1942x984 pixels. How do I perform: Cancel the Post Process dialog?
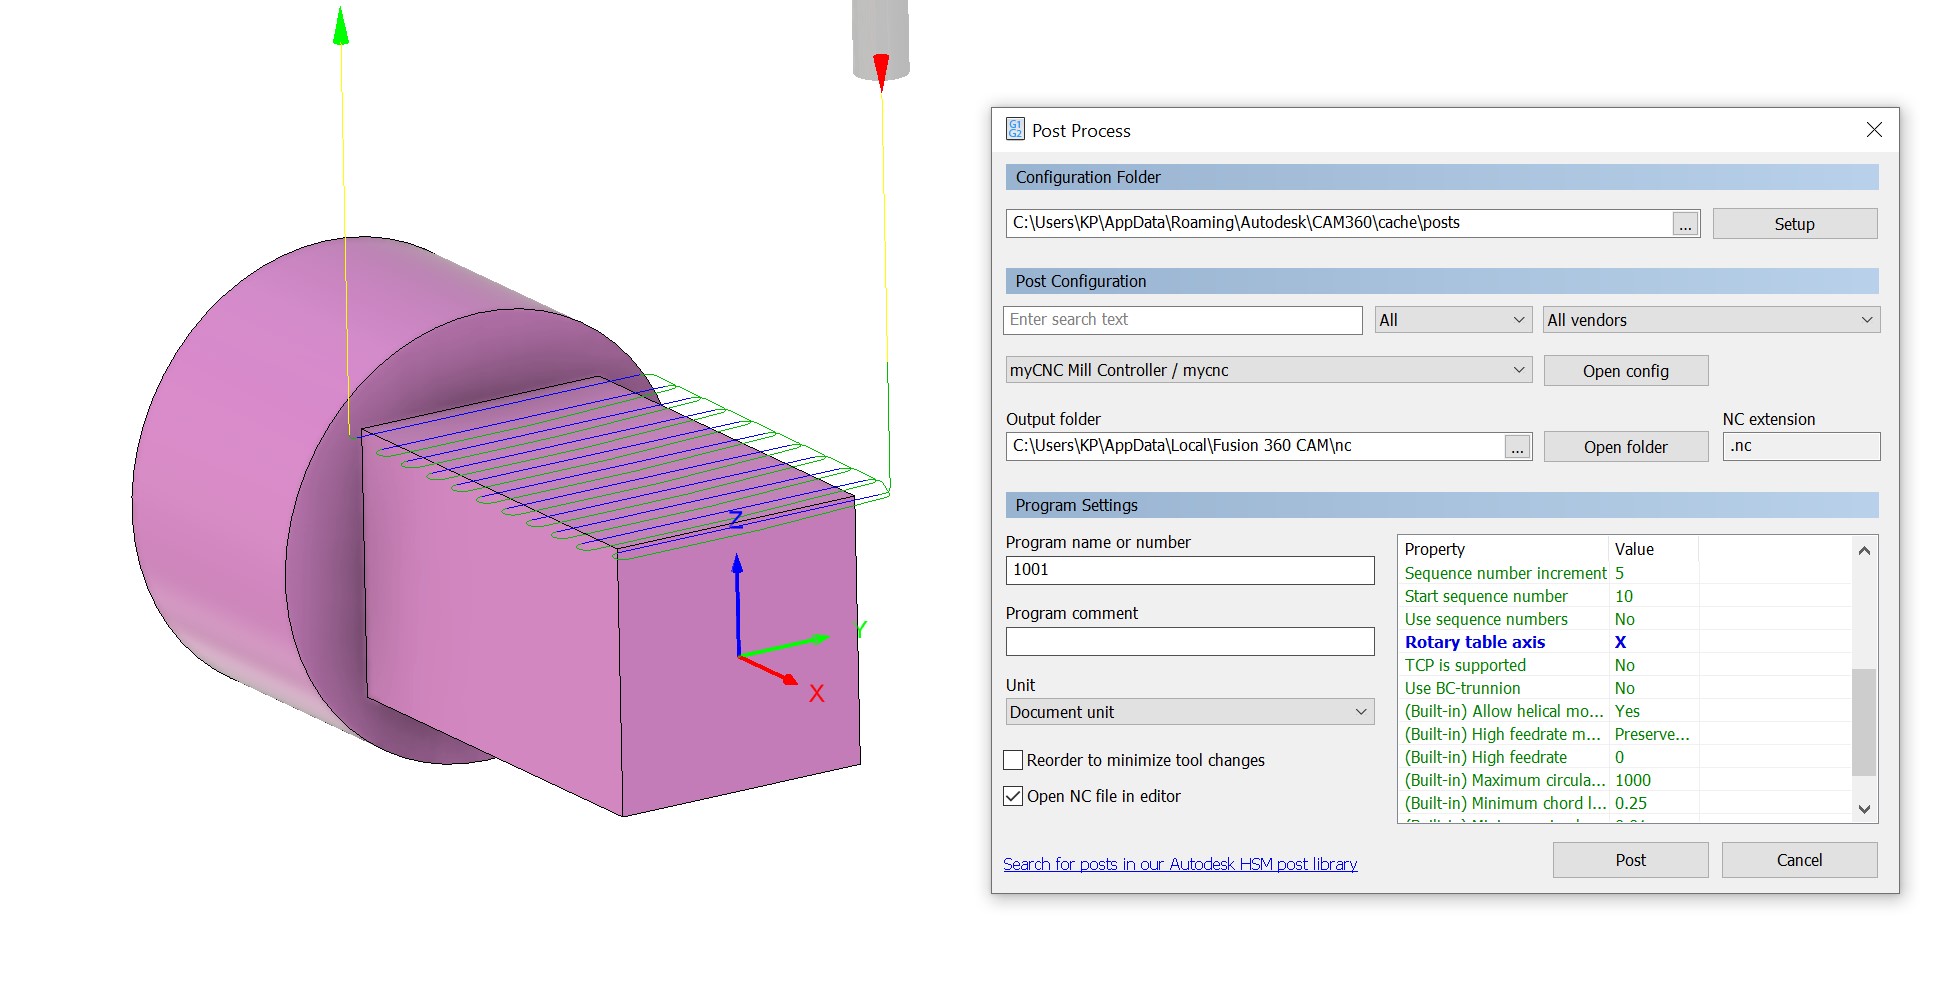[x=1799, y=860]
